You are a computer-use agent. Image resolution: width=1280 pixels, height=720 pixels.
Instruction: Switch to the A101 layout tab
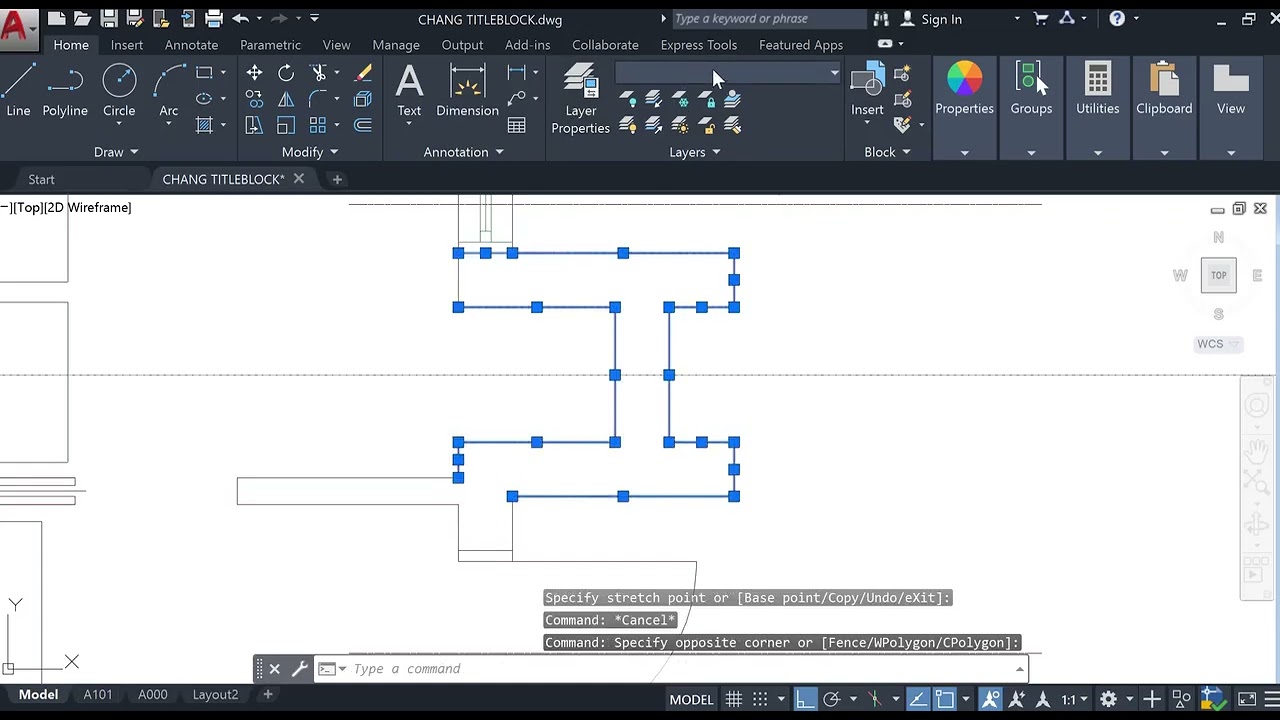tap(98, 694)
